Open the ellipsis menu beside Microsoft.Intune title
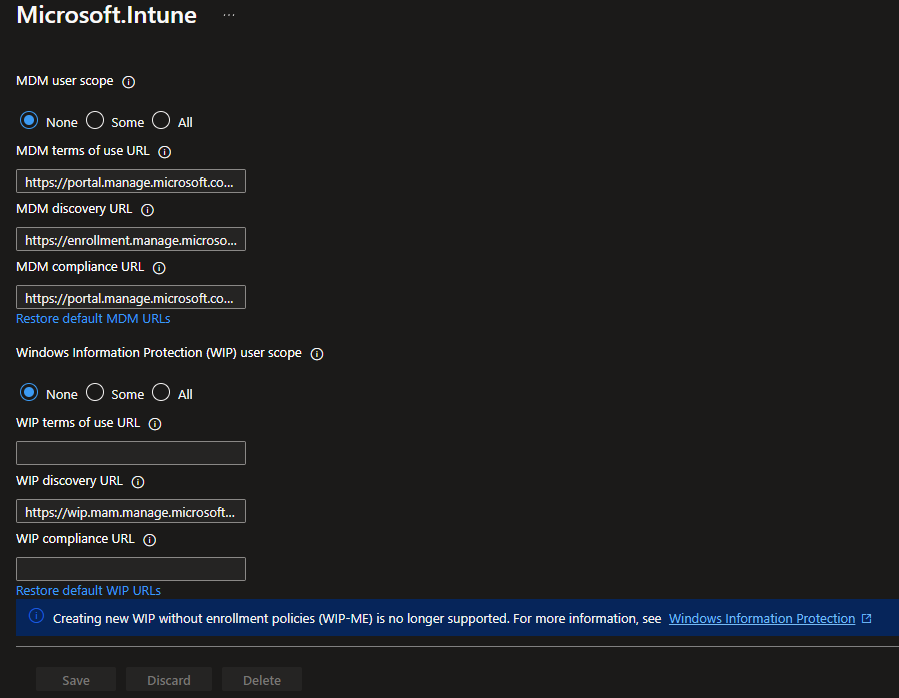The height and width of the screenshot is (698, 899). (229, 15)
